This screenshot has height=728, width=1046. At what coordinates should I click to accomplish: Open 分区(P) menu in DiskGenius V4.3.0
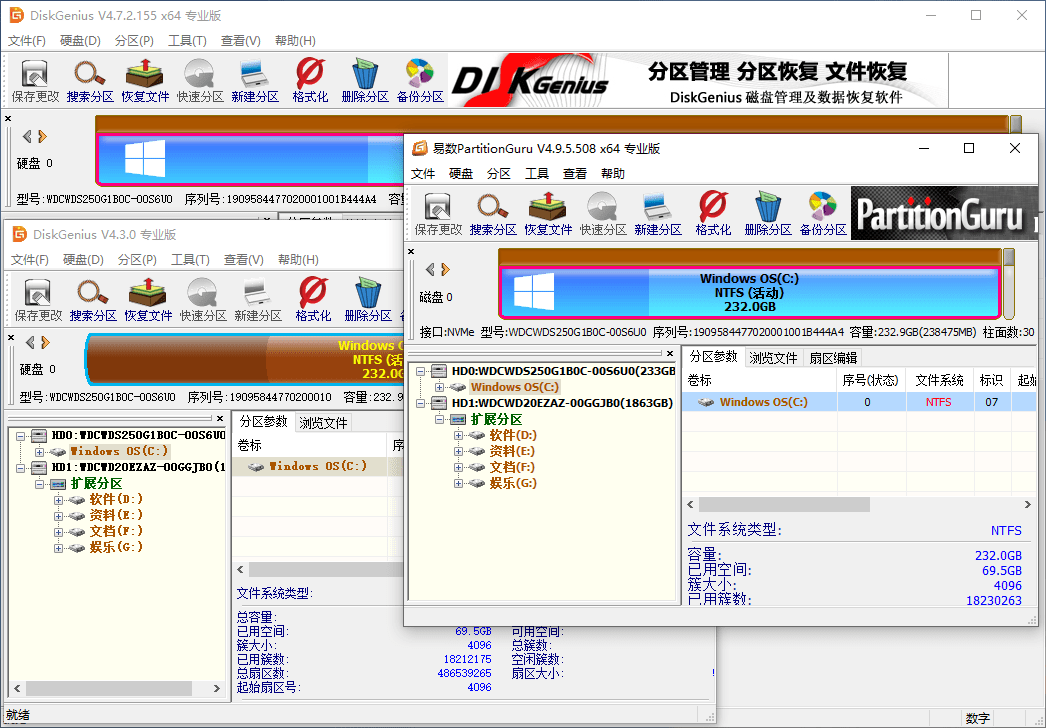click(x=137, y=260)
